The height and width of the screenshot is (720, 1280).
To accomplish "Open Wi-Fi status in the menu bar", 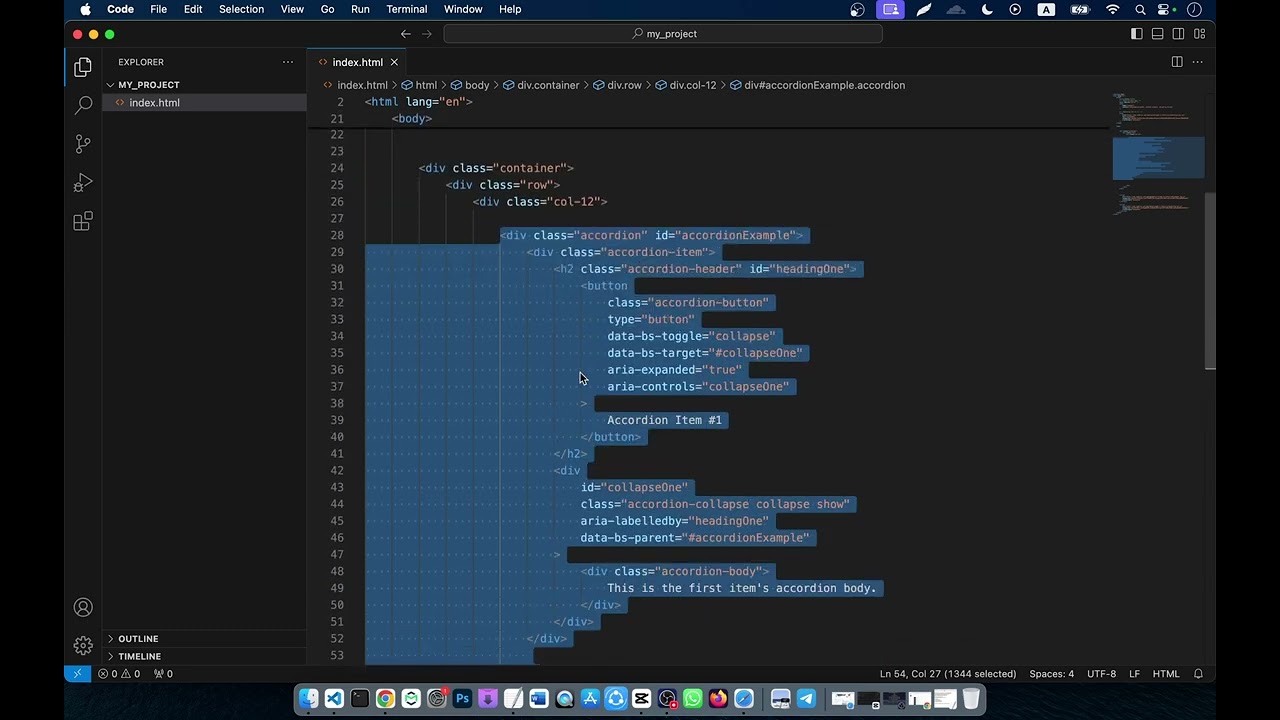I will (1112, 9).
